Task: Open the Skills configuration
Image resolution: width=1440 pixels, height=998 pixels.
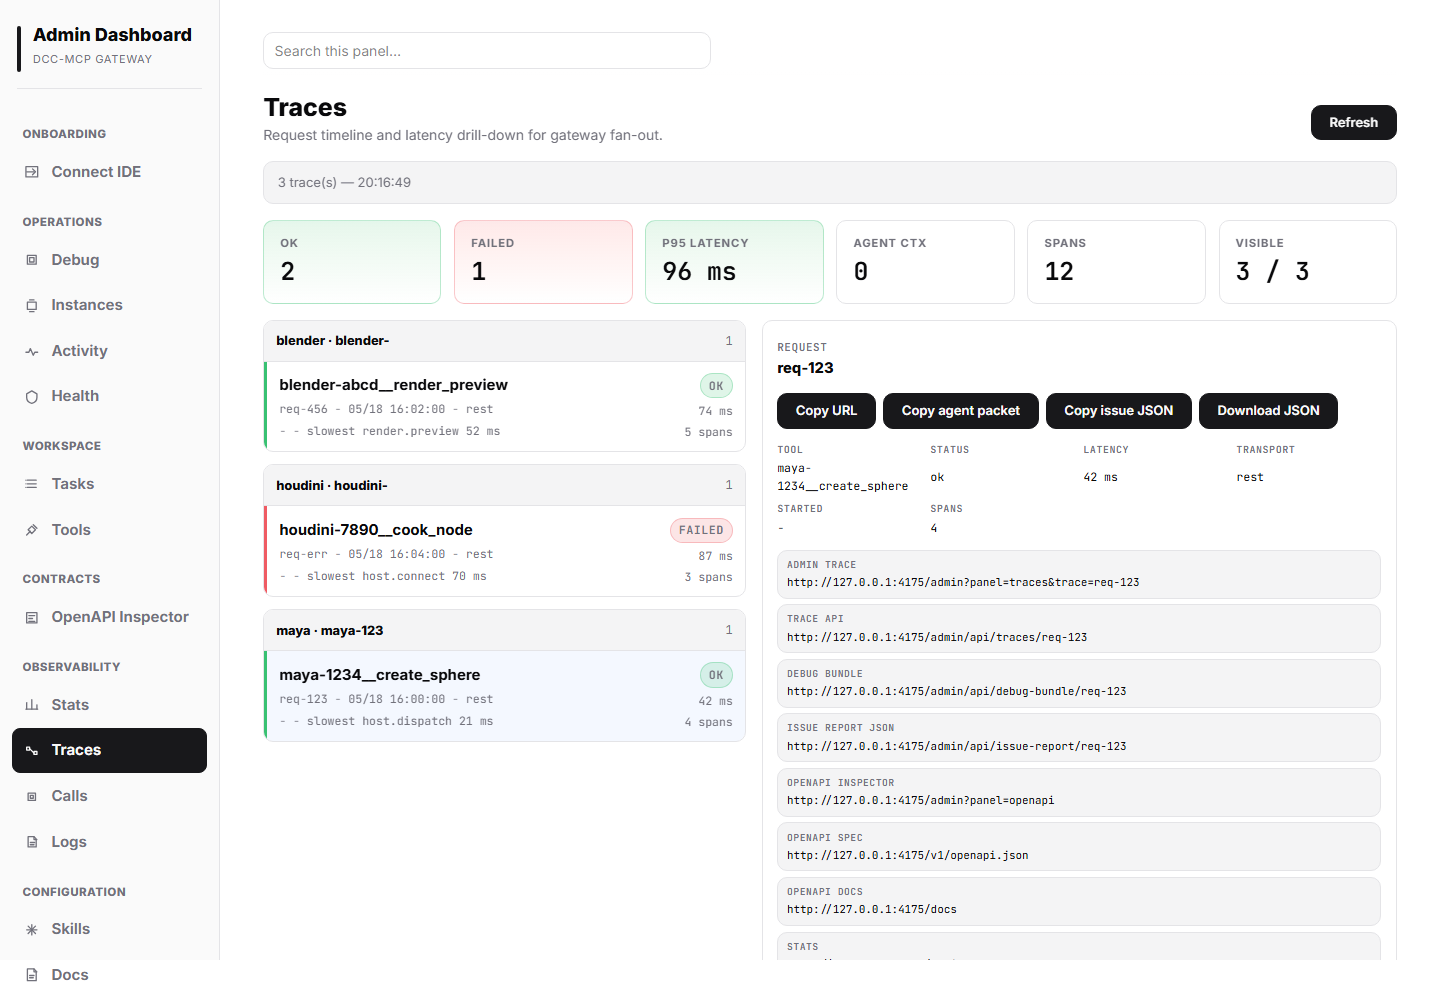Action: coord(109,929)
